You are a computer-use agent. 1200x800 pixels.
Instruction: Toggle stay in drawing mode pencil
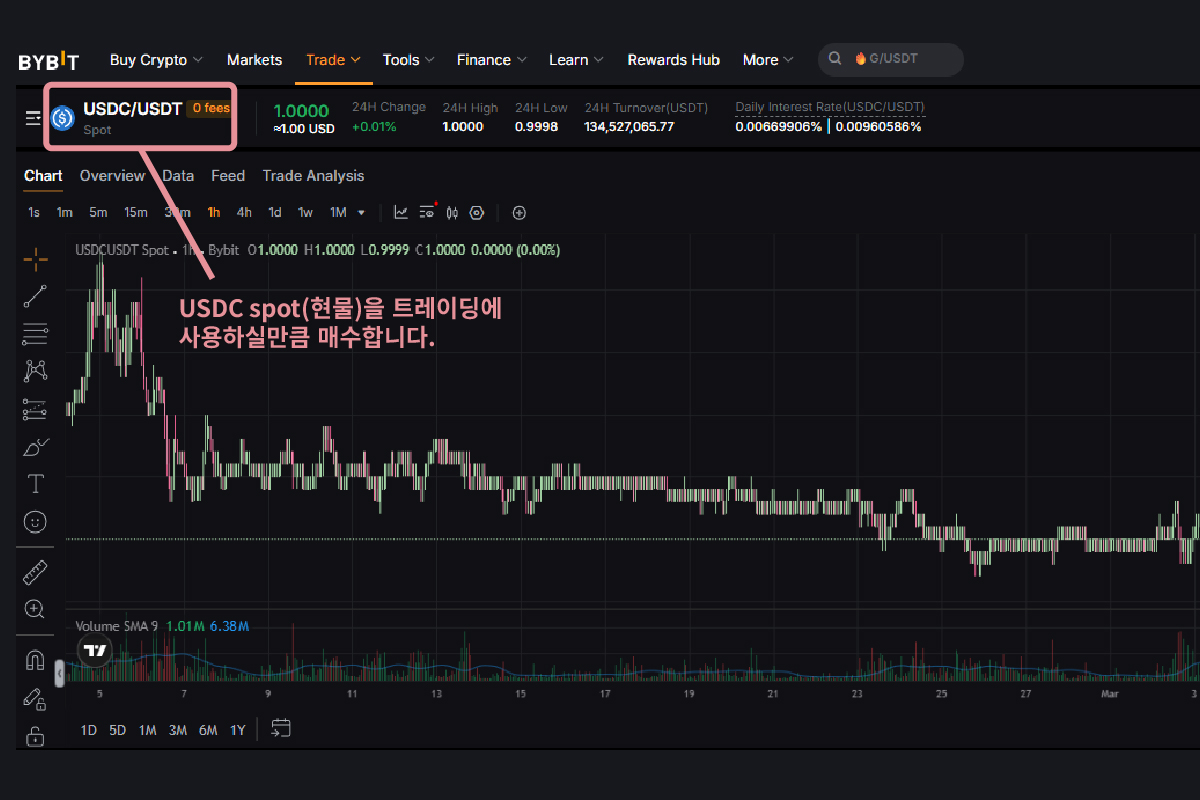pos(36,698)
